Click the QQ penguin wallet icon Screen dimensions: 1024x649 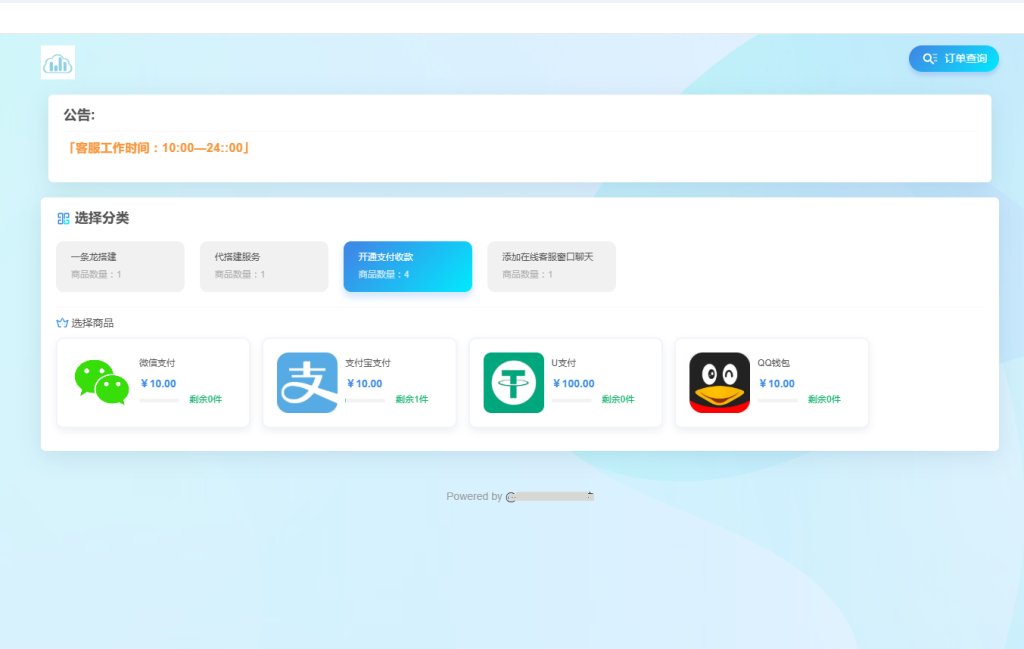pyautogui.click(x=719, y=382)
